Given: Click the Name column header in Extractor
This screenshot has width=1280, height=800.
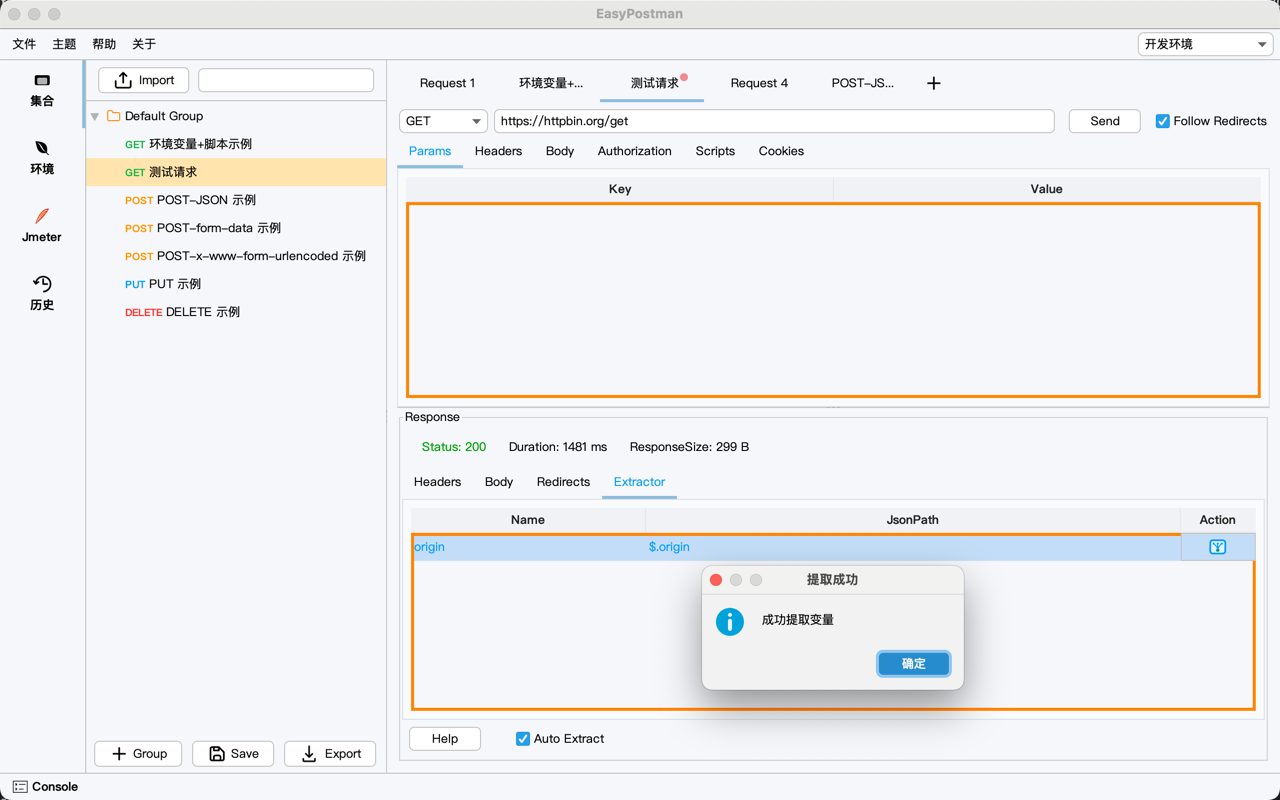Looking at the screenshot, I should [528, 520].
